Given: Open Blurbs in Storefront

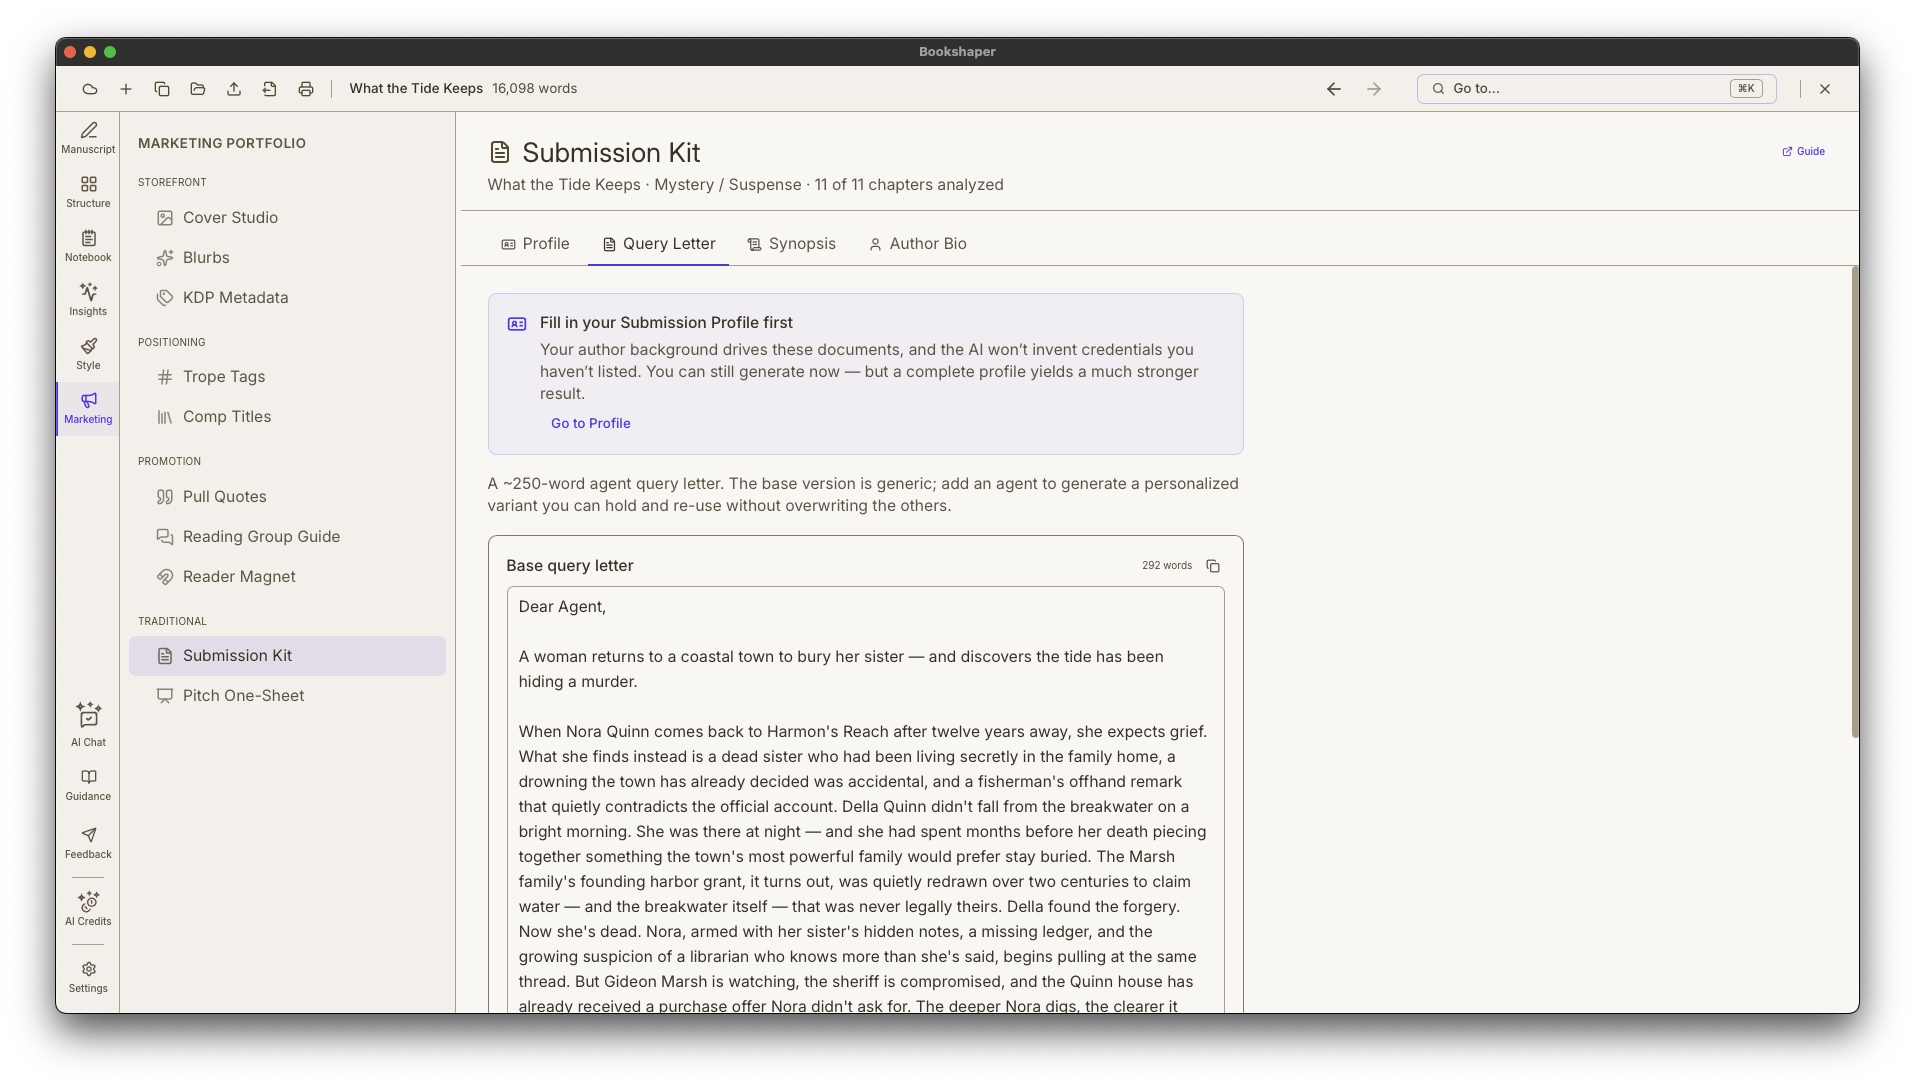Looking at the screenshot, I should click(287, 258).
